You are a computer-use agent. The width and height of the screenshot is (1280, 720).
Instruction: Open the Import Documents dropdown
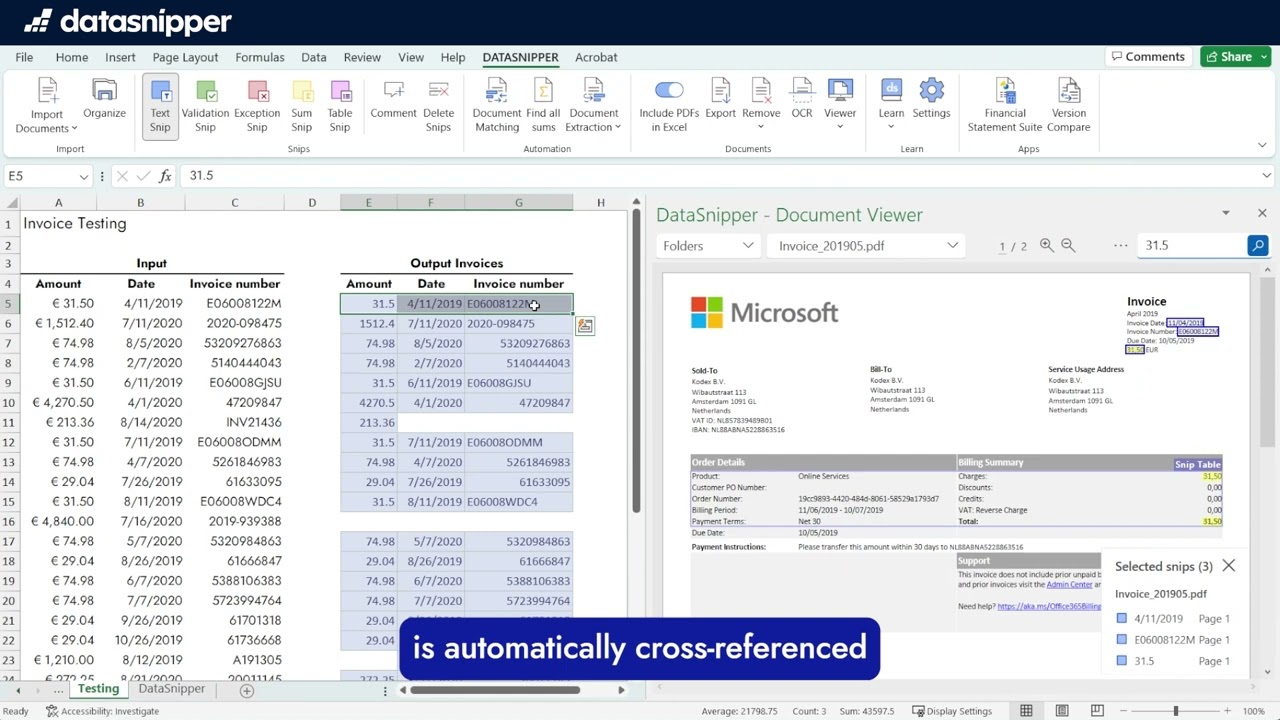[46, 106]
